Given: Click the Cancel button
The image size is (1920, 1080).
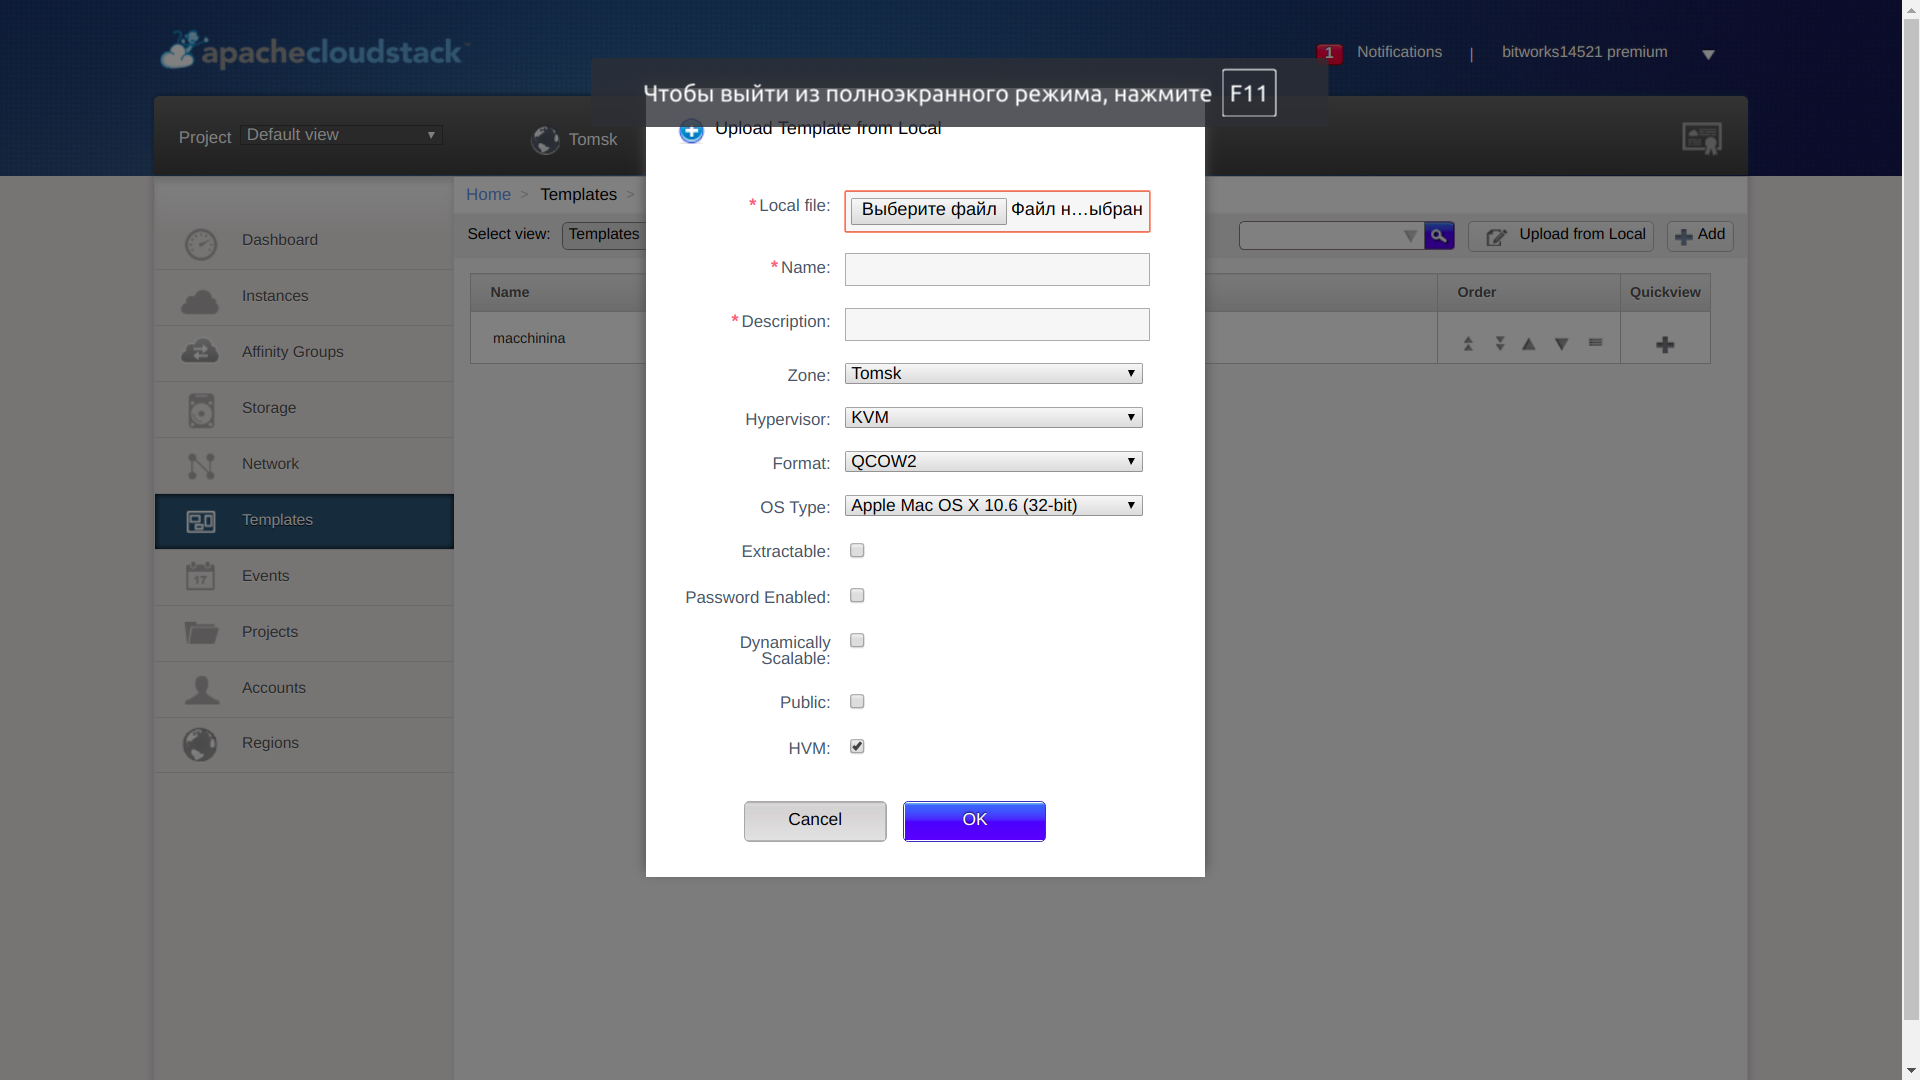Looking at the screenshot, I should tap(815, 819).
